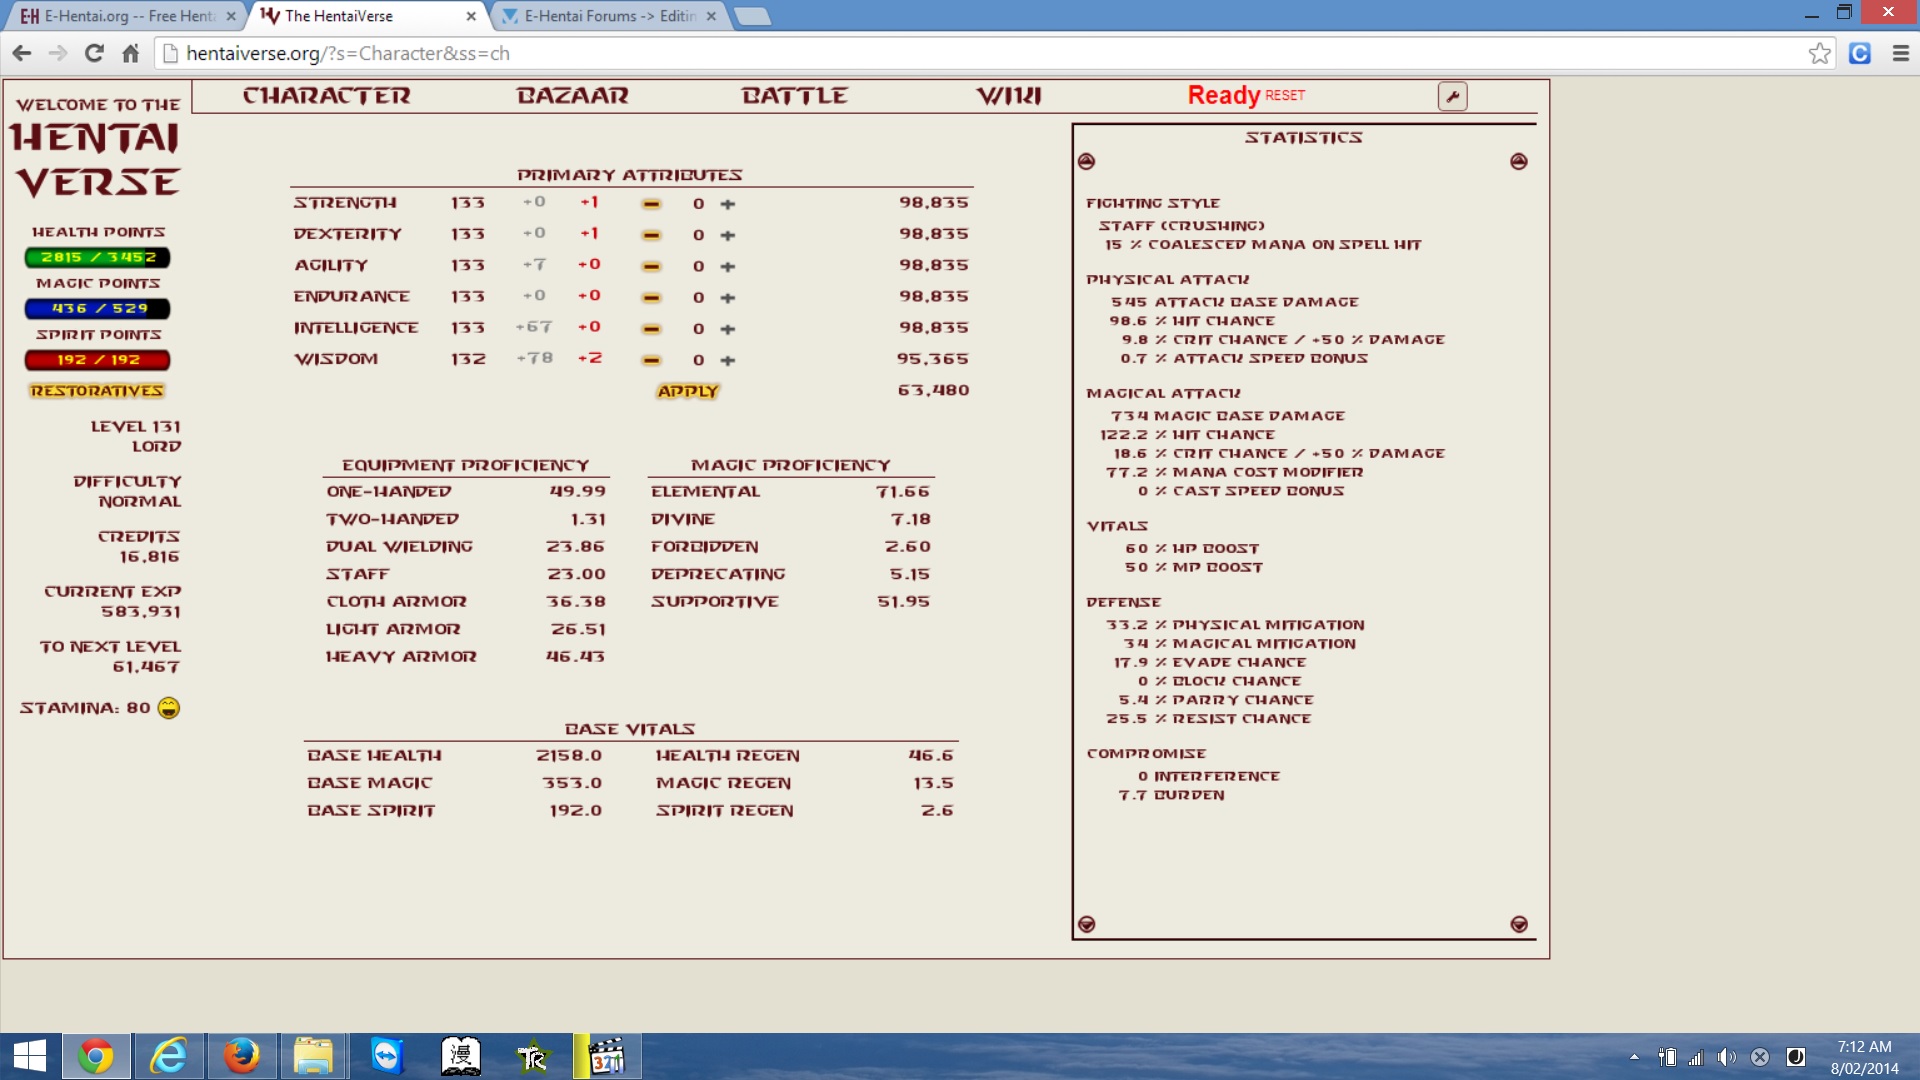This screenshot has width=1920, height=1080.
Task: Open the manga reader taskbar icon
Action: pos(460,1056)
